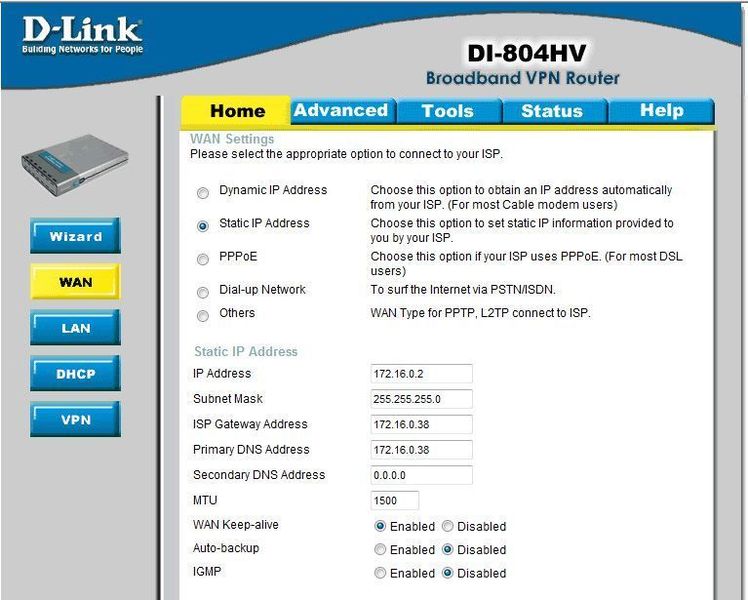Click the 'Primary DNS Address' label
Screen dimensions: 748x600
(251, 449)
